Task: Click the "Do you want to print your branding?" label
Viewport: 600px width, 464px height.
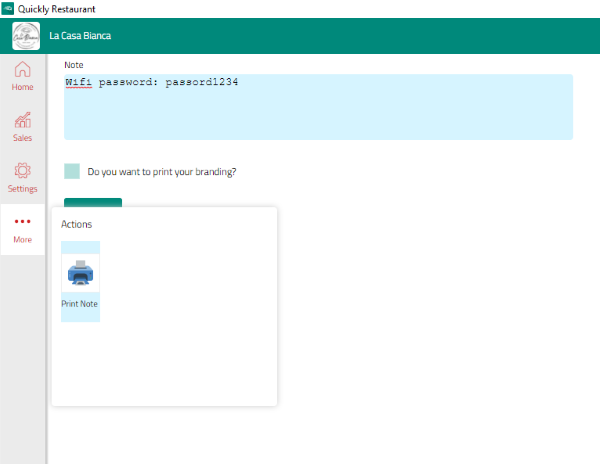Action: click(x=162, y=172)
